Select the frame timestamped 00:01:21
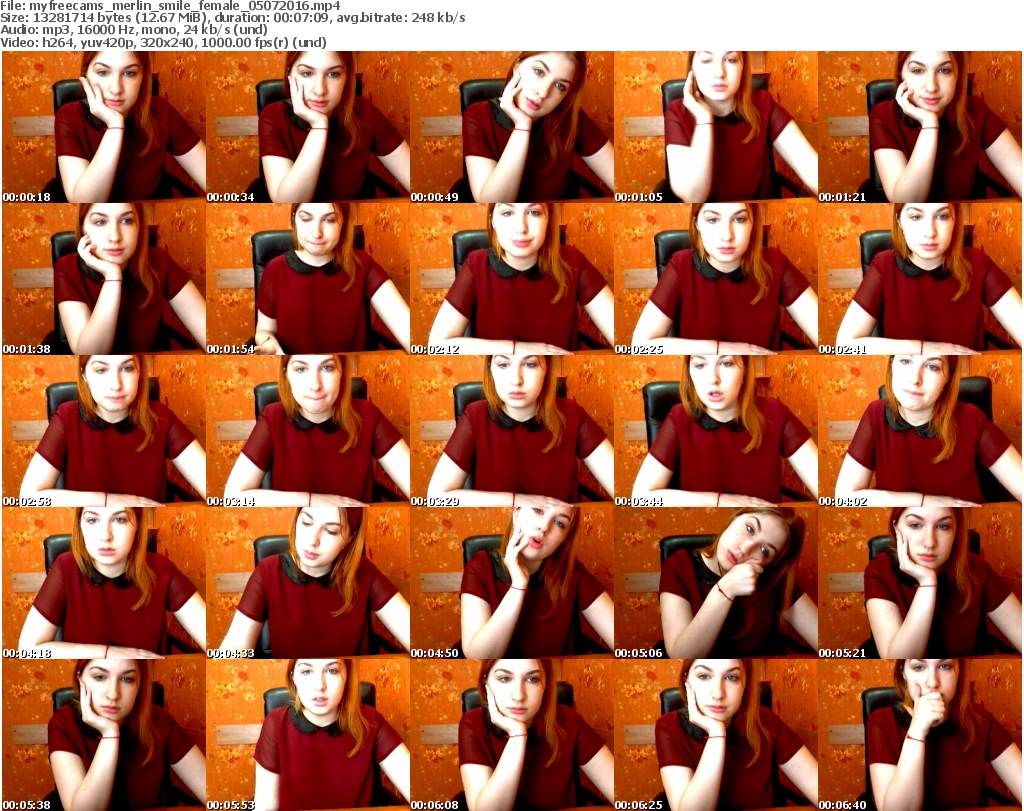This screenshot has height=811, width=1024. [x=920, y=127]
